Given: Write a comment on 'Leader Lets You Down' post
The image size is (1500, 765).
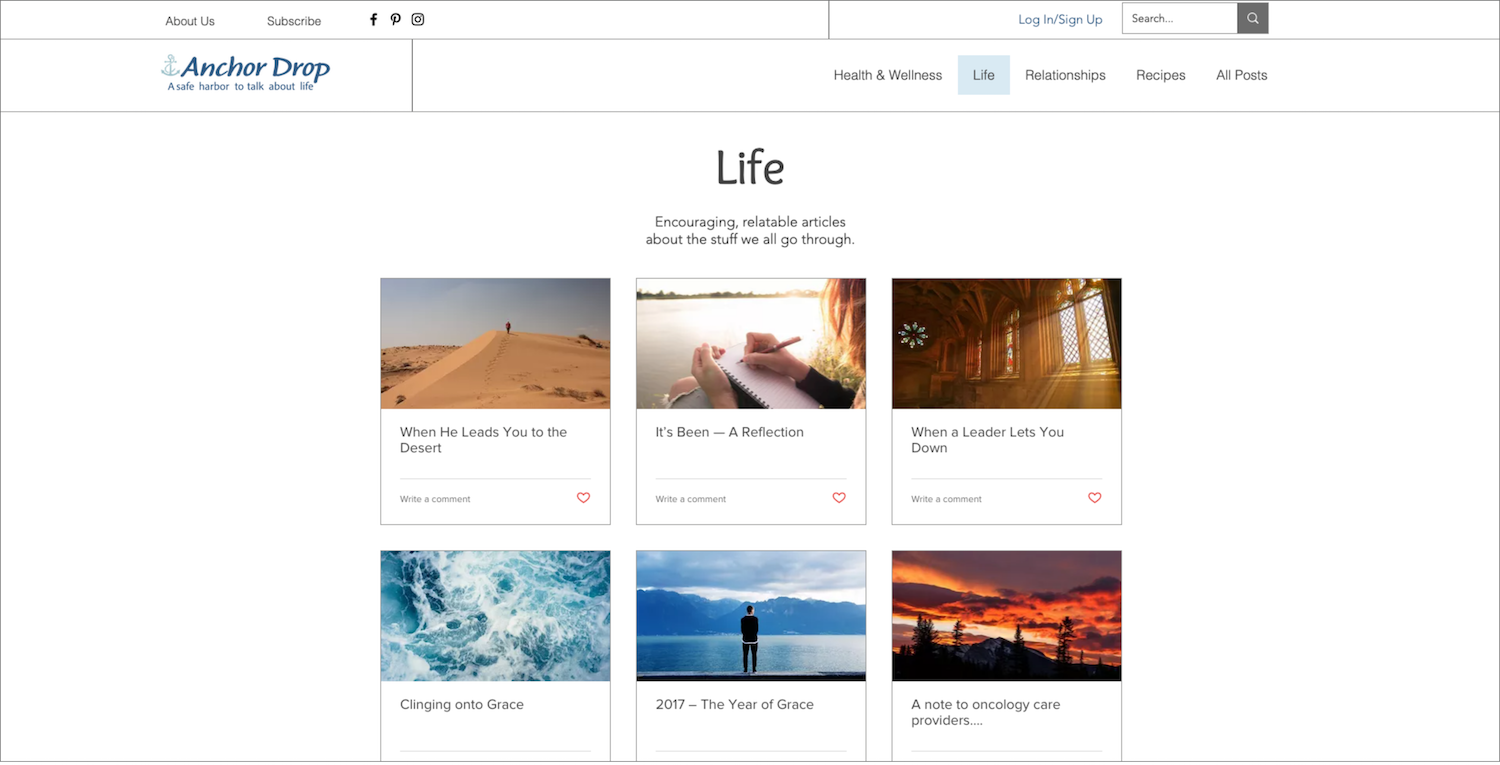Looking at the screenshot, I should (947, 499).
